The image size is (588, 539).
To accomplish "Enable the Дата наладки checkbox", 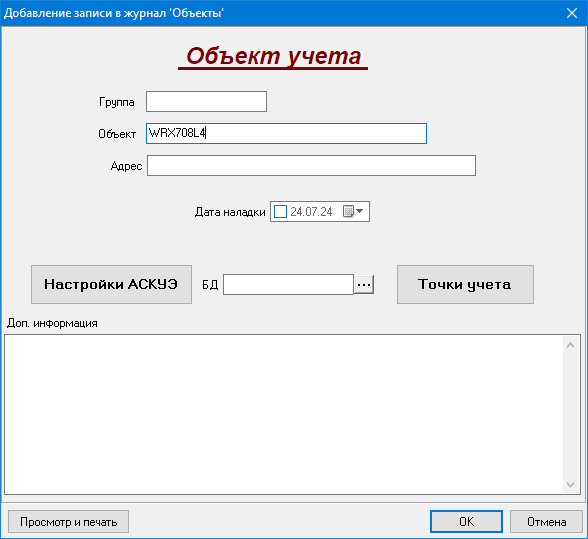I will click(280, 212).
